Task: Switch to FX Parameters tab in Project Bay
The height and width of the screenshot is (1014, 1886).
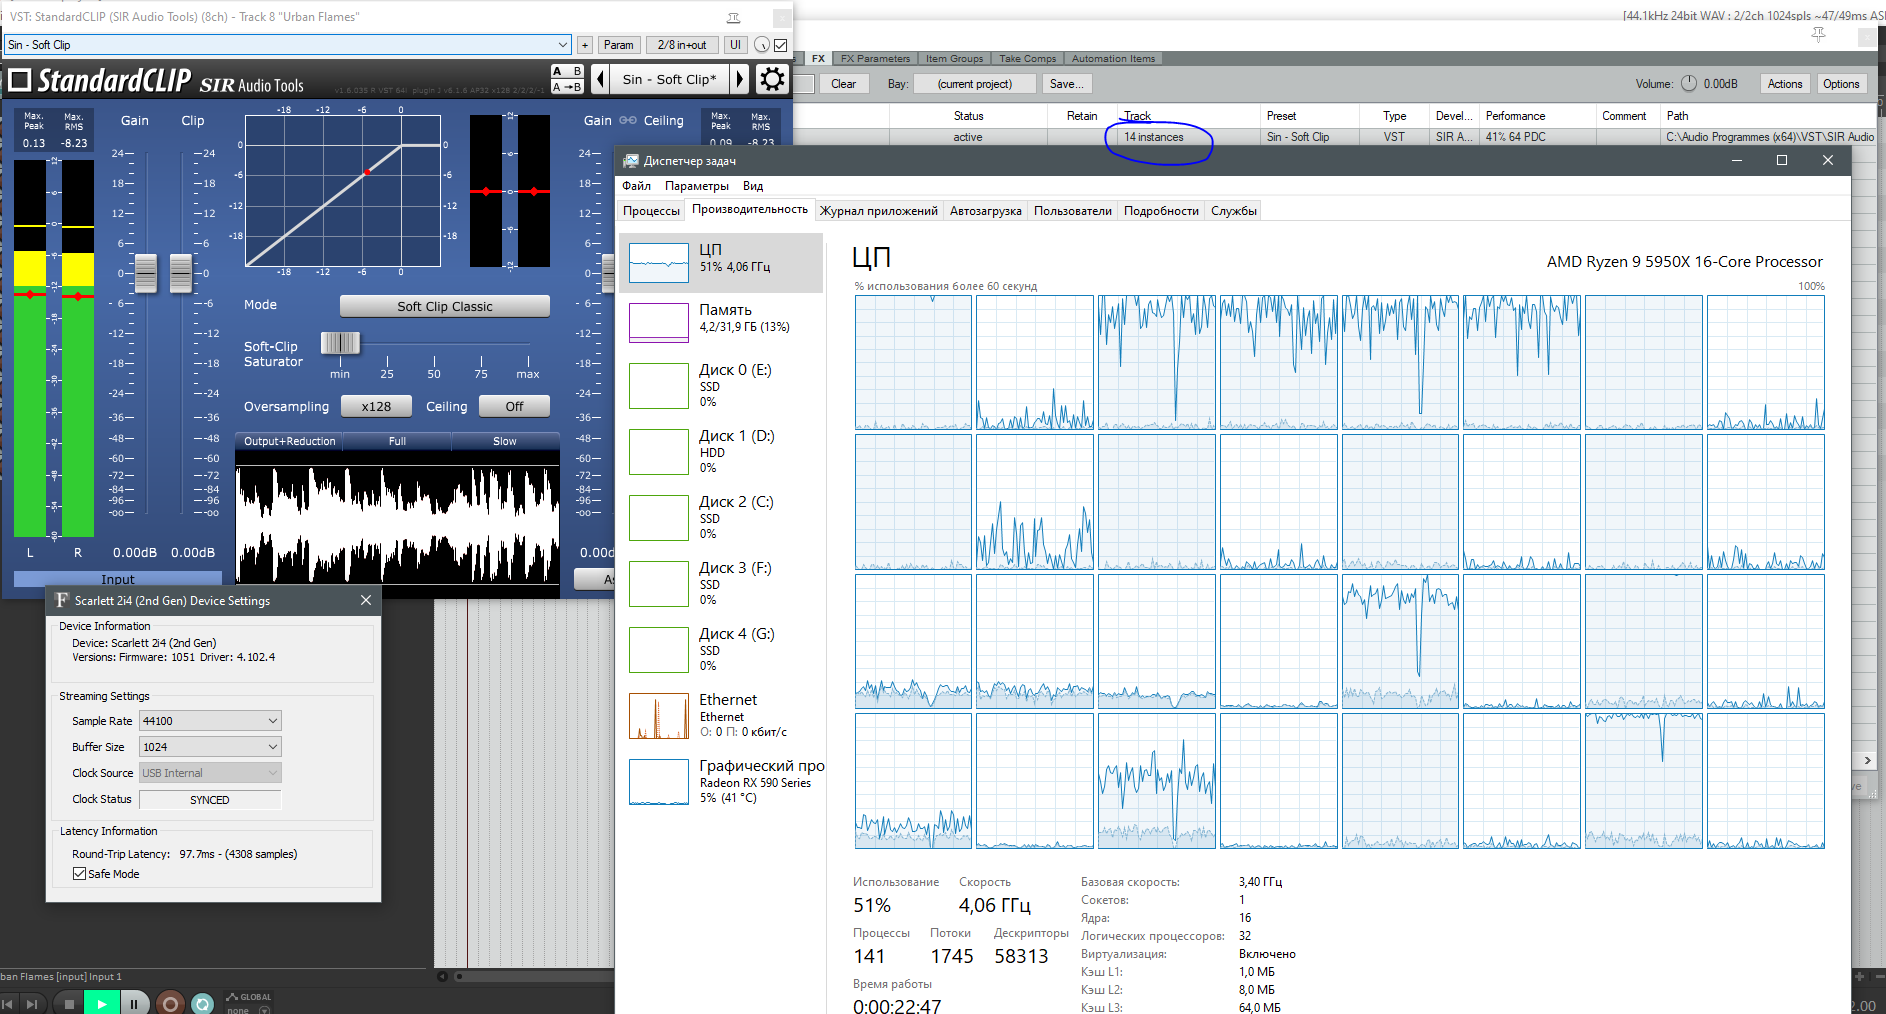Action: [875, 58]
